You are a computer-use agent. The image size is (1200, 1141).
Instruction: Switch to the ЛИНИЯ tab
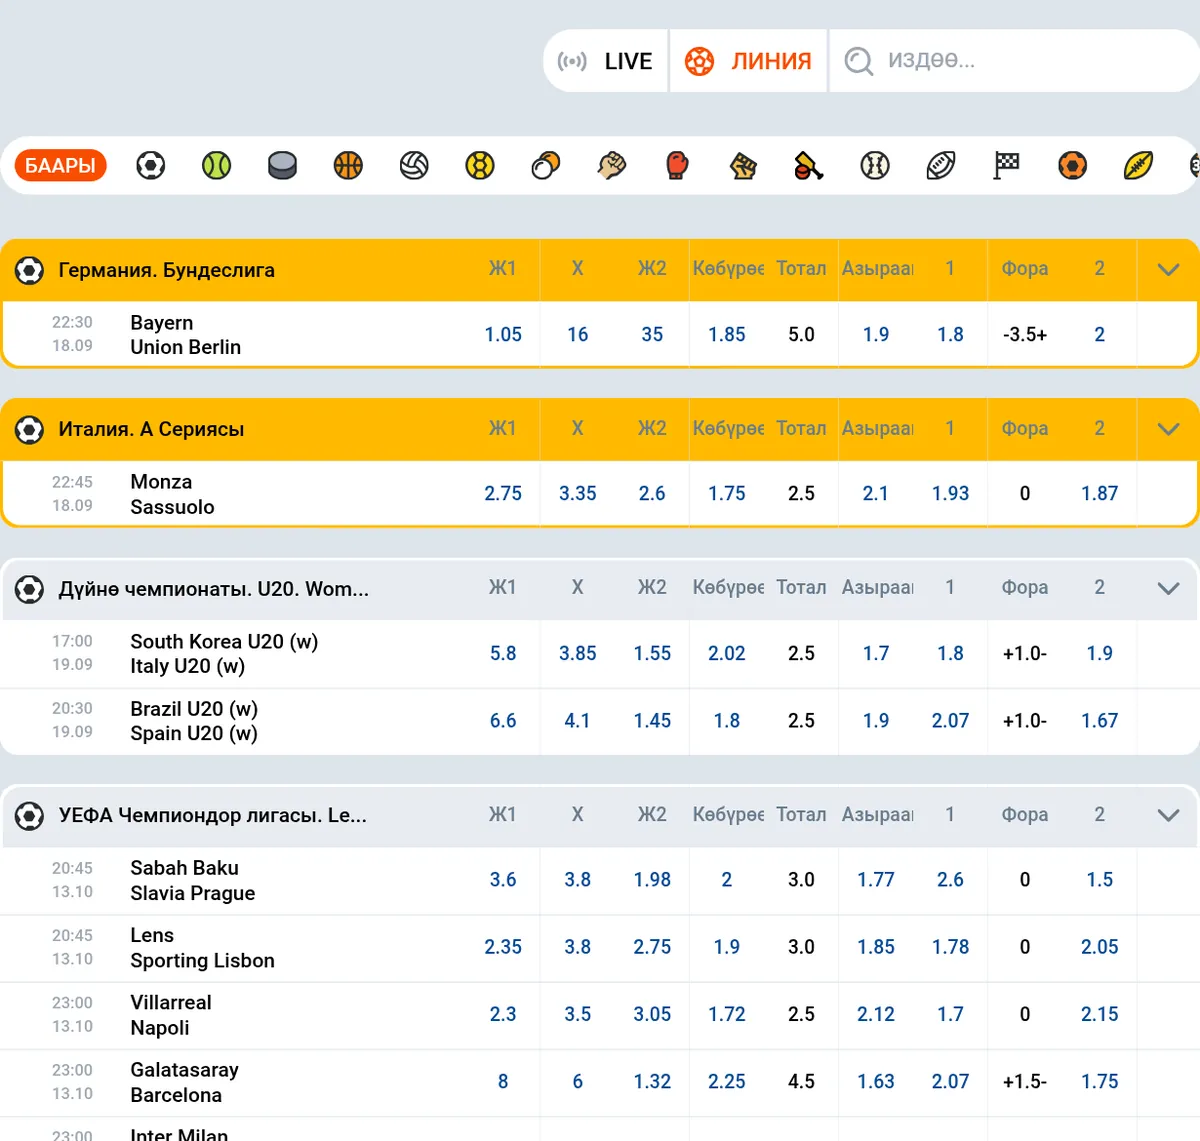click(748, 61)
